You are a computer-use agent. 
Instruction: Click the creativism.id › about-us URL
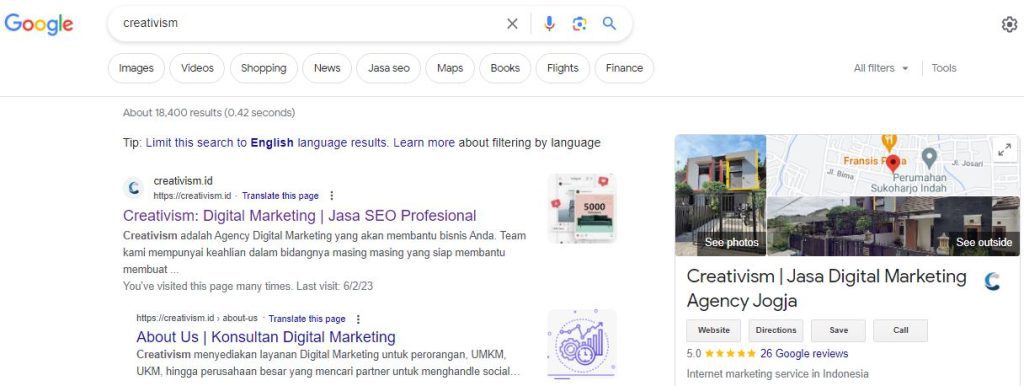tap(197, 319)
